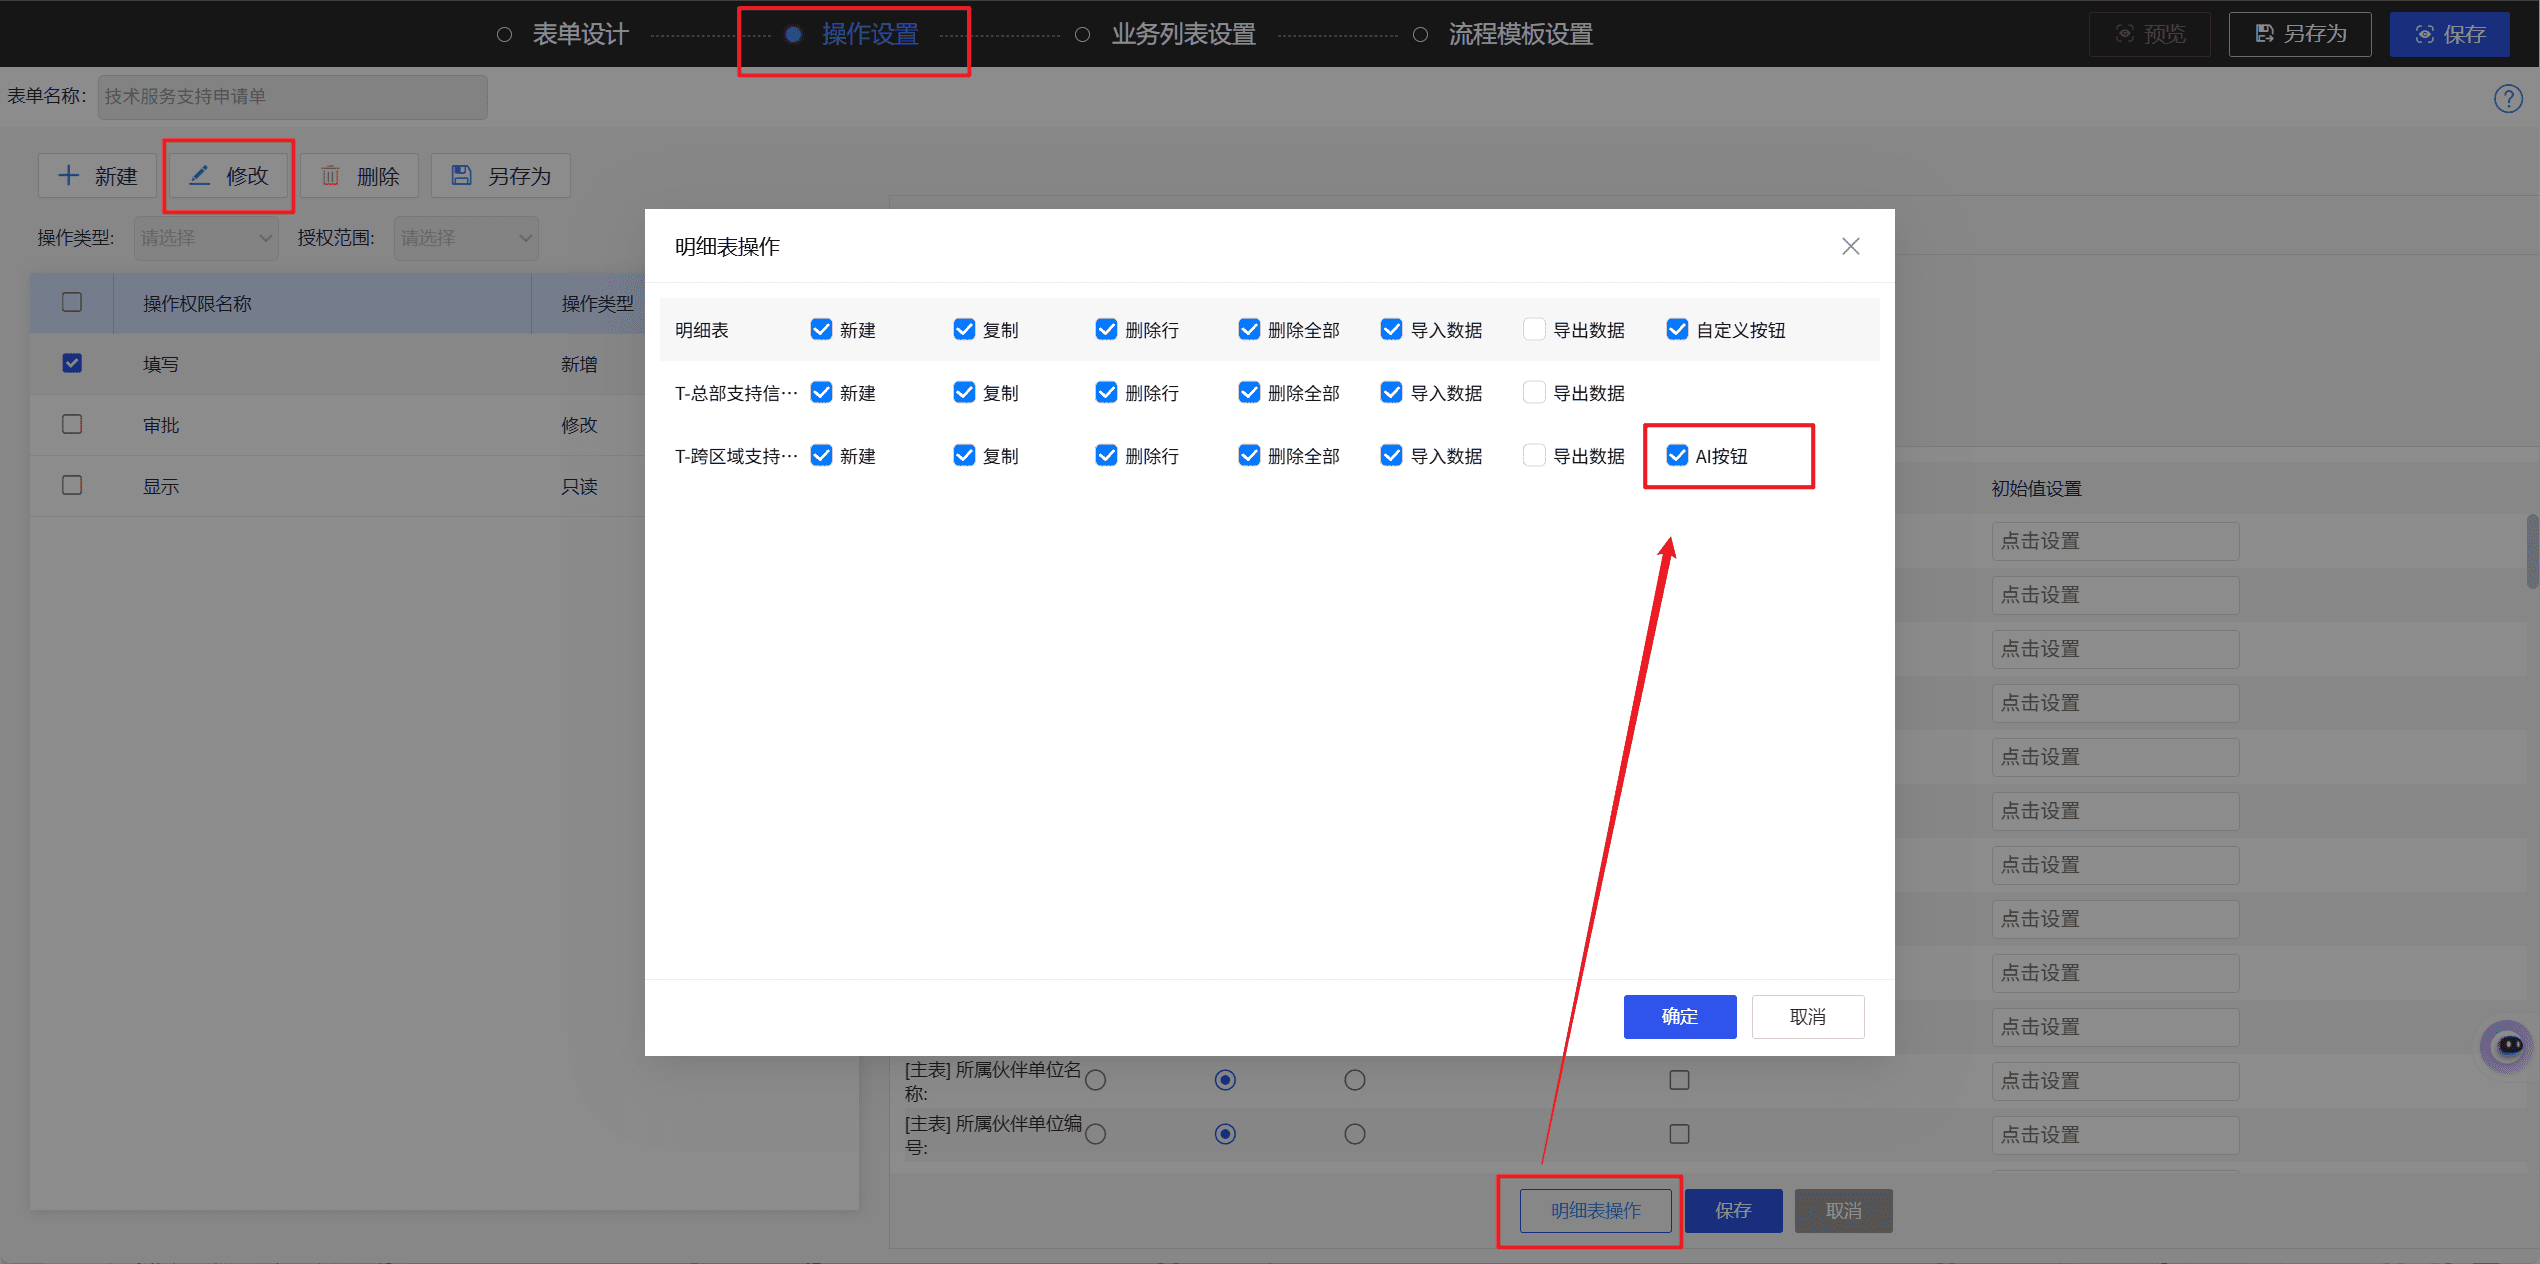Click the 修改 pencil toolbar button
Screen dimensions: 2540x1264
(229, 176)
